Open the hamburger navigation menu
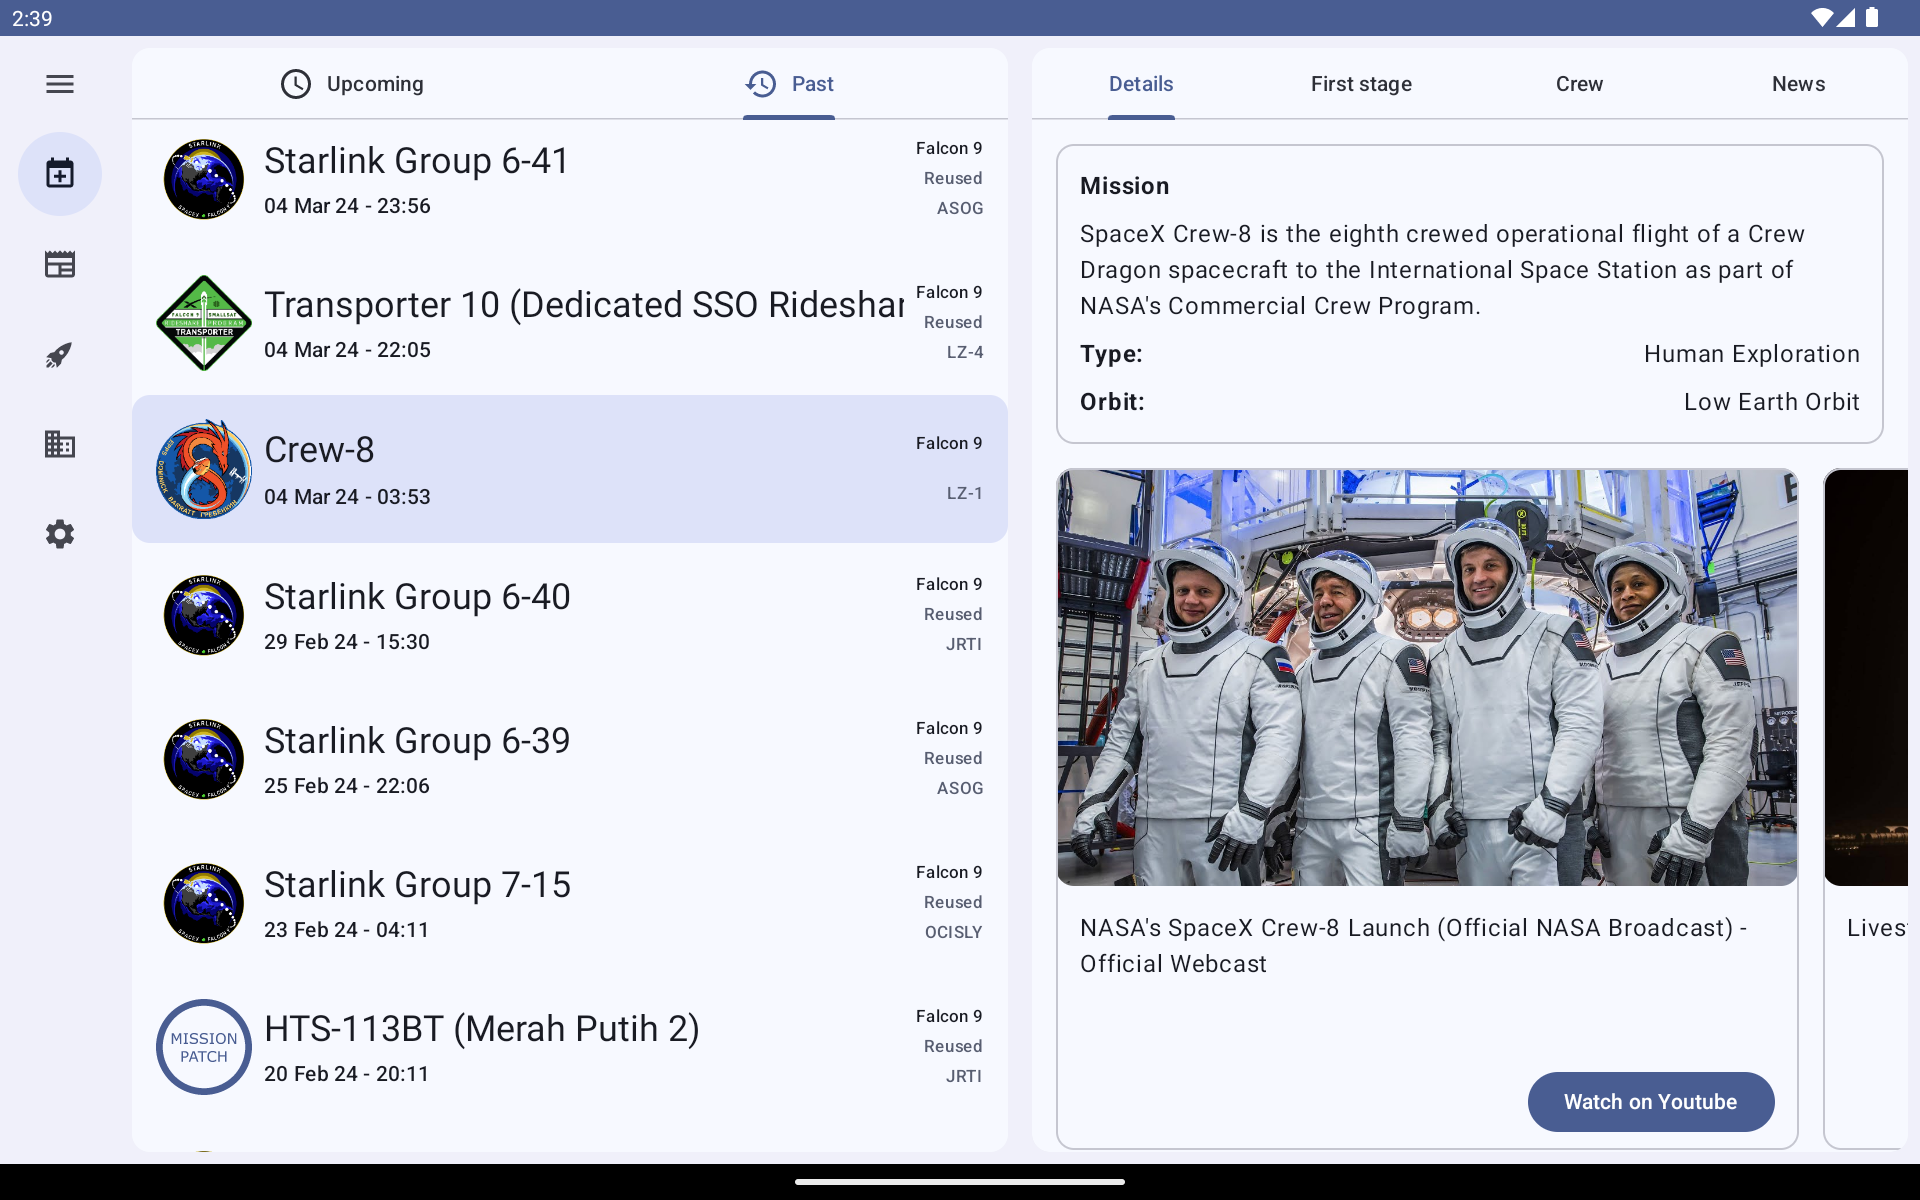This screenshot has height=1200, width=1920. [x=60, y=84]
